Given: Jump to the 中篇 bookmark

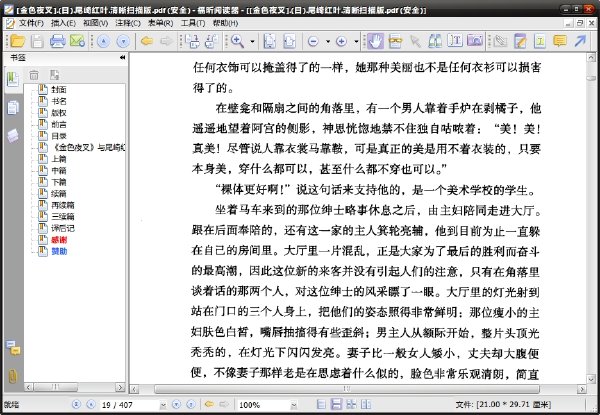Looking at the screenshot, I should click(59, 170).
